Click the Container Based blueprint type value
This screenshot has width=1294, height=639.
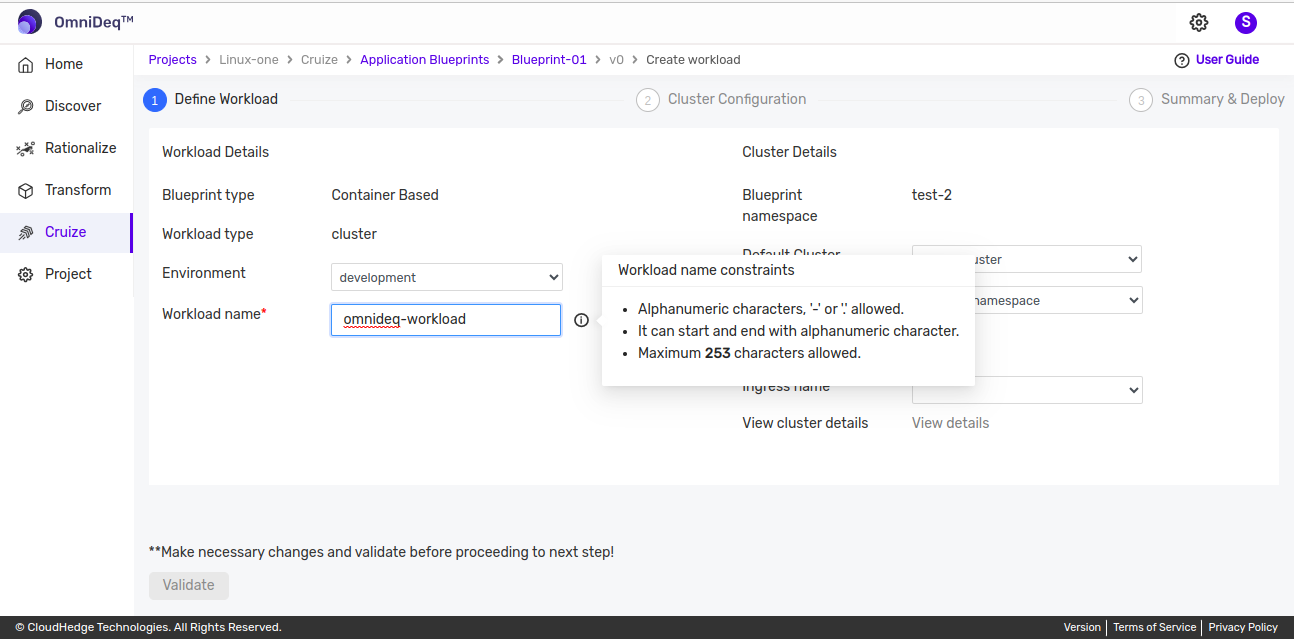[x=385, y=195]
